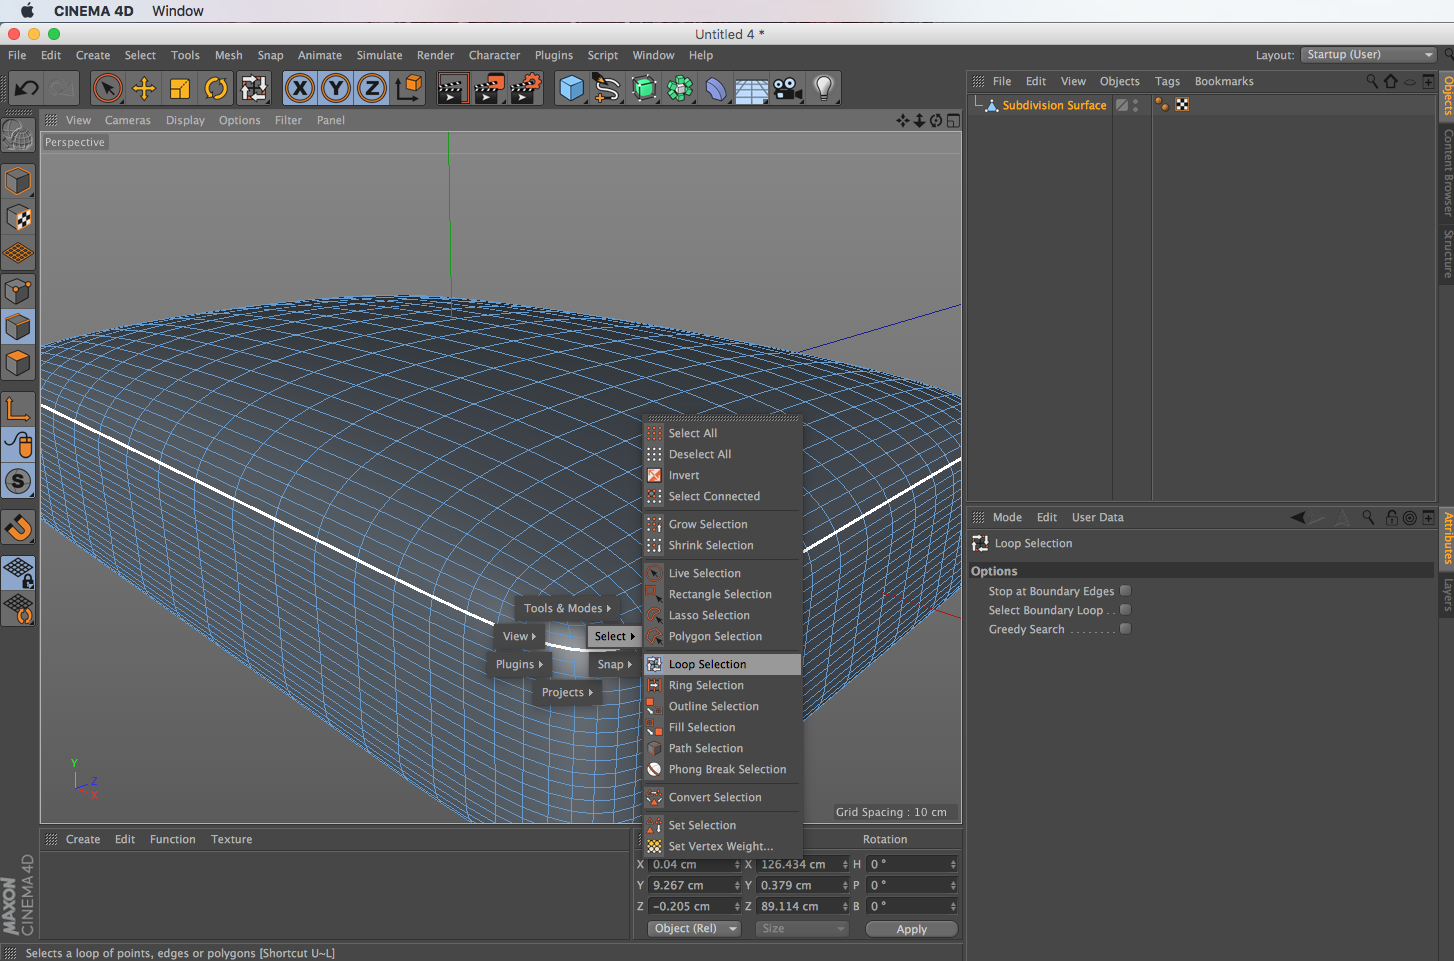
Task: Select the Move tool in the toolbar
Action: click(144, 89)
